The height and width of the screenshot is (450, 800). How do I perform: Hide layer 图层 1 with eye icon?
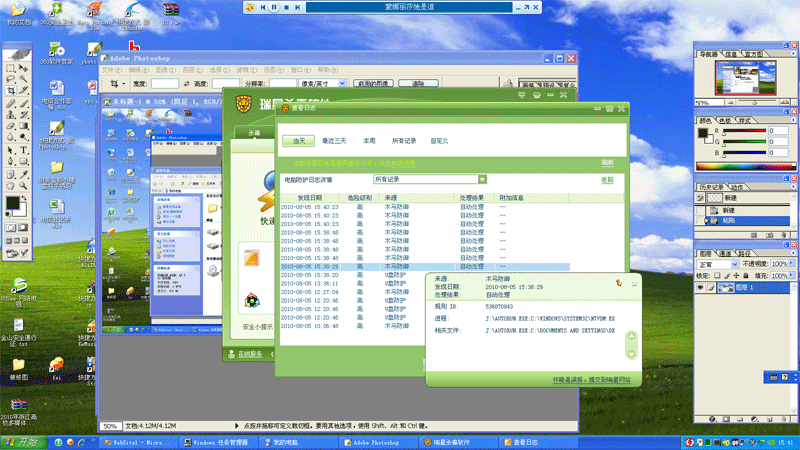coord(700,288)
